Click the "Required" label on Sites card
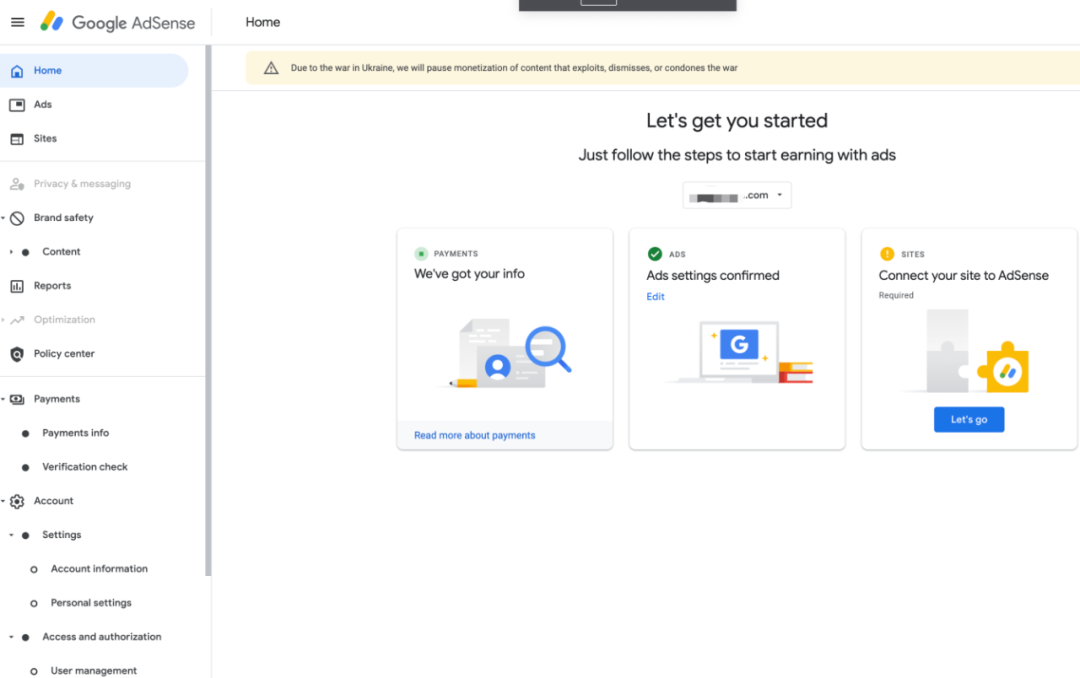Screen dimensions: 1080x678 point(896,296)
